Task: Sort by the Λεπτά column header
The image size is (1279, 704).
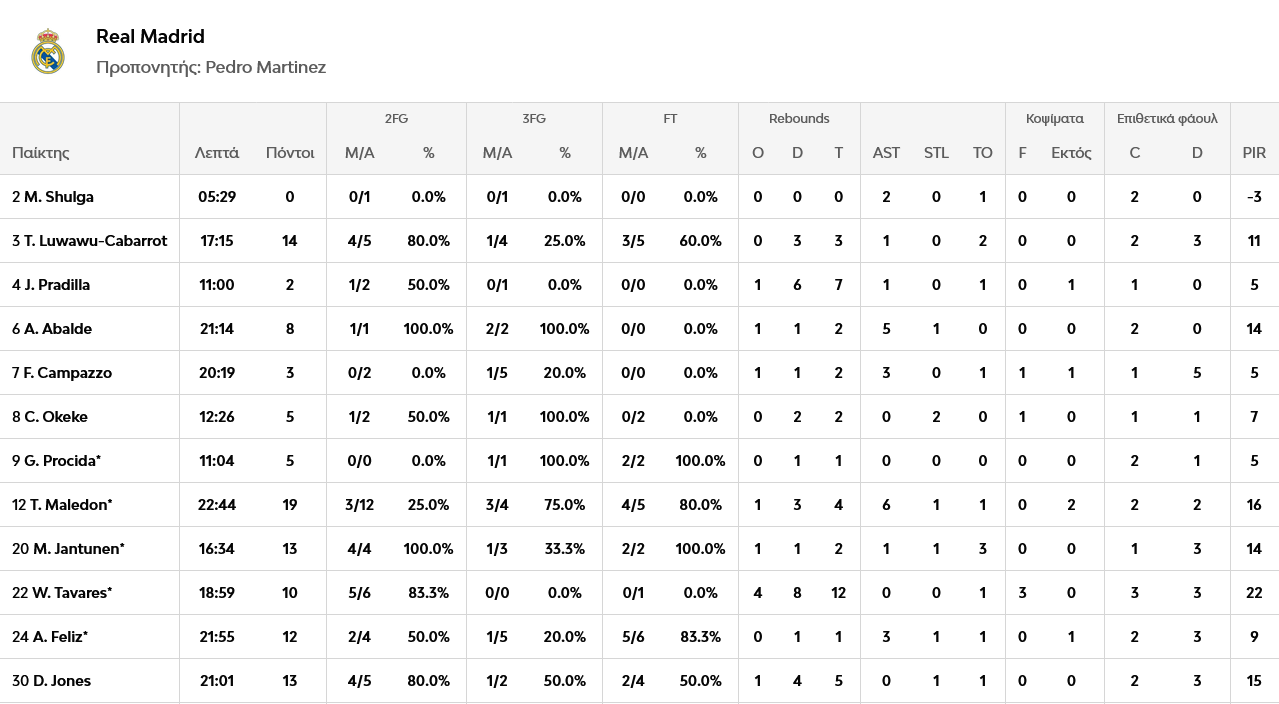Action: (217, 153)
